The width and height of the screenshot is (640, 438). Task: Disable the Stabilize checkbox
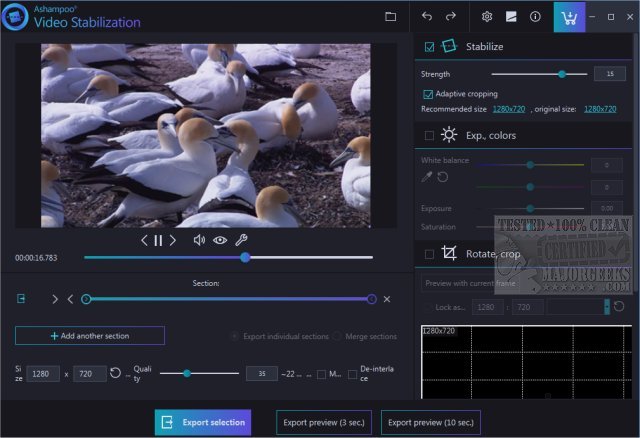click(429, 46)
